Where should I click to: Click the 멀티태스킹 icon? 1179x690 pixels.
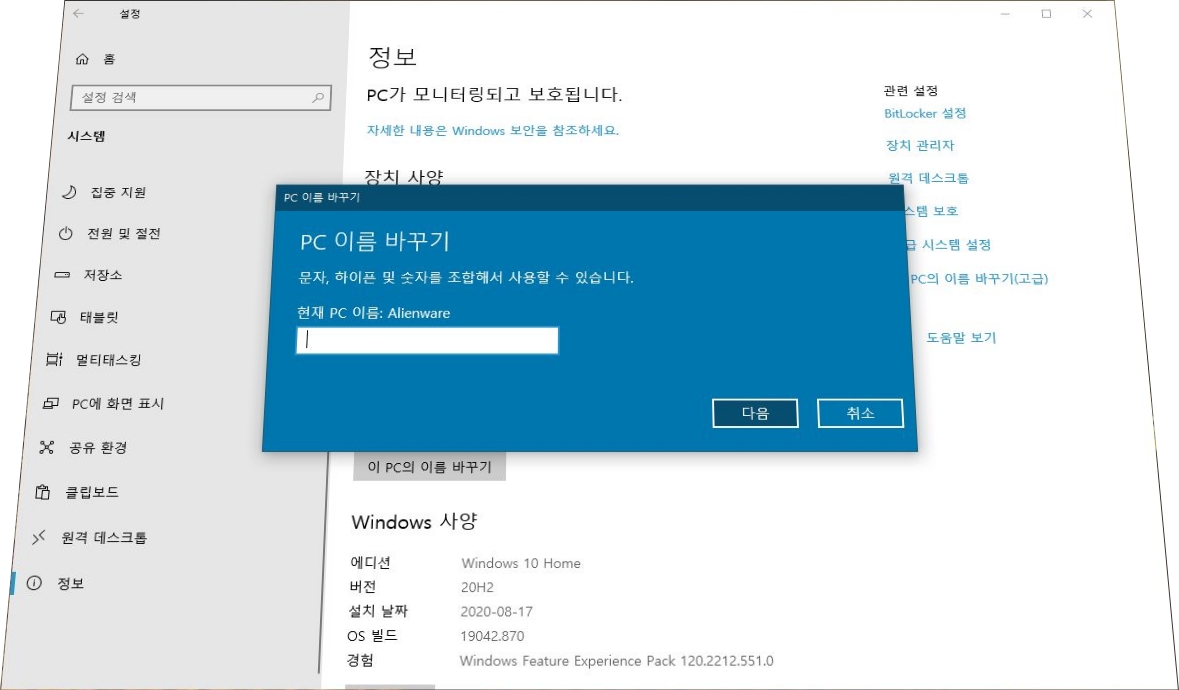[x=54, y=360]
